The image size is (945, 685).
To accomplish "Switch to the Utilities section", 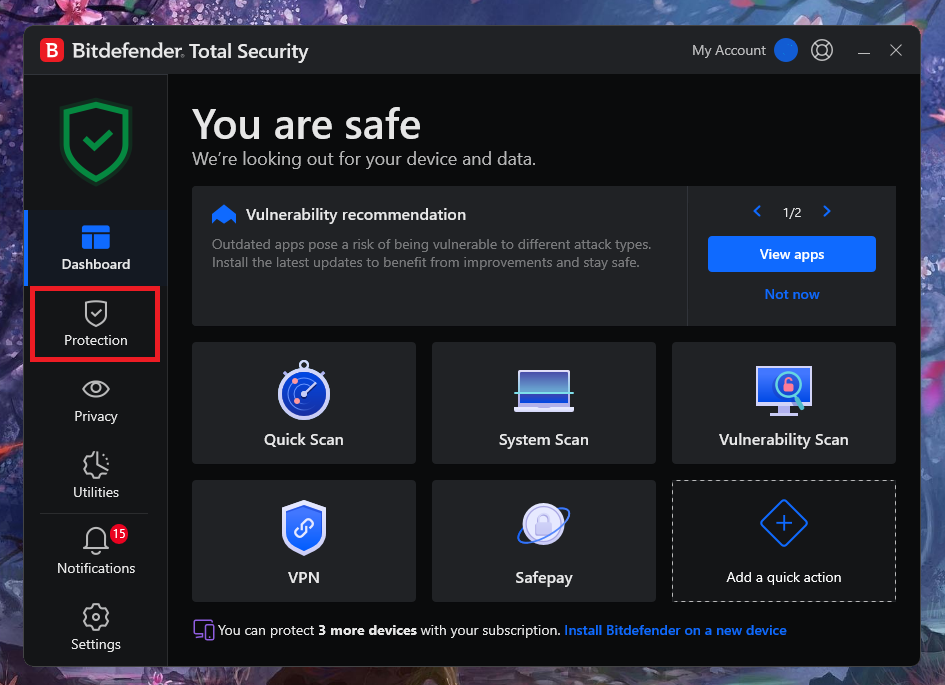I will pyautogui.click(x=96, y=476).
